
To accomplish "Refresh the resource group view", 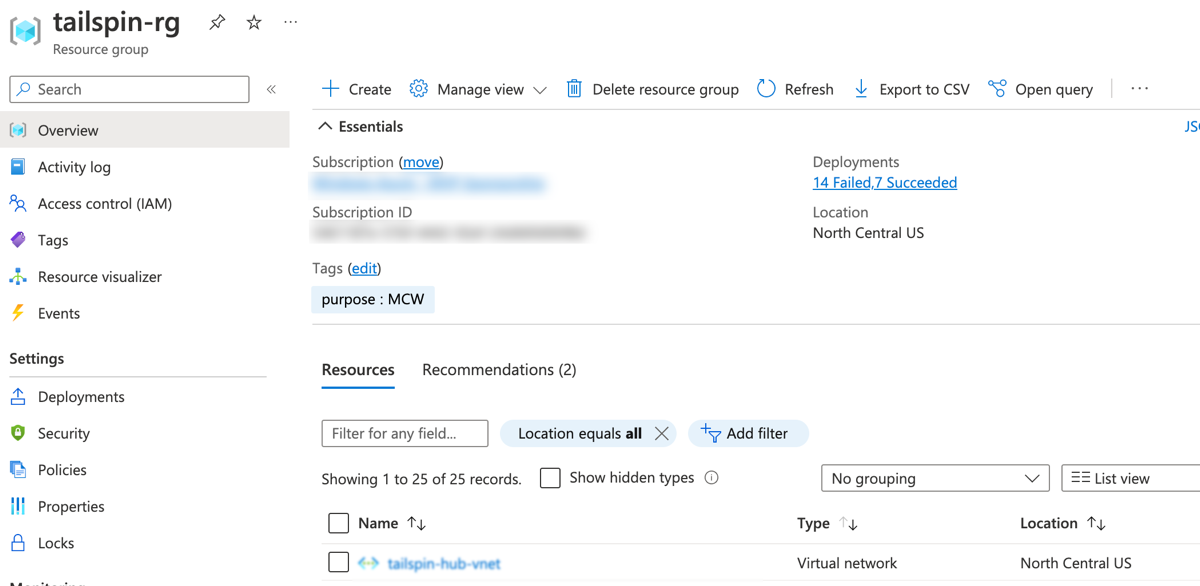I will (795, 89).
